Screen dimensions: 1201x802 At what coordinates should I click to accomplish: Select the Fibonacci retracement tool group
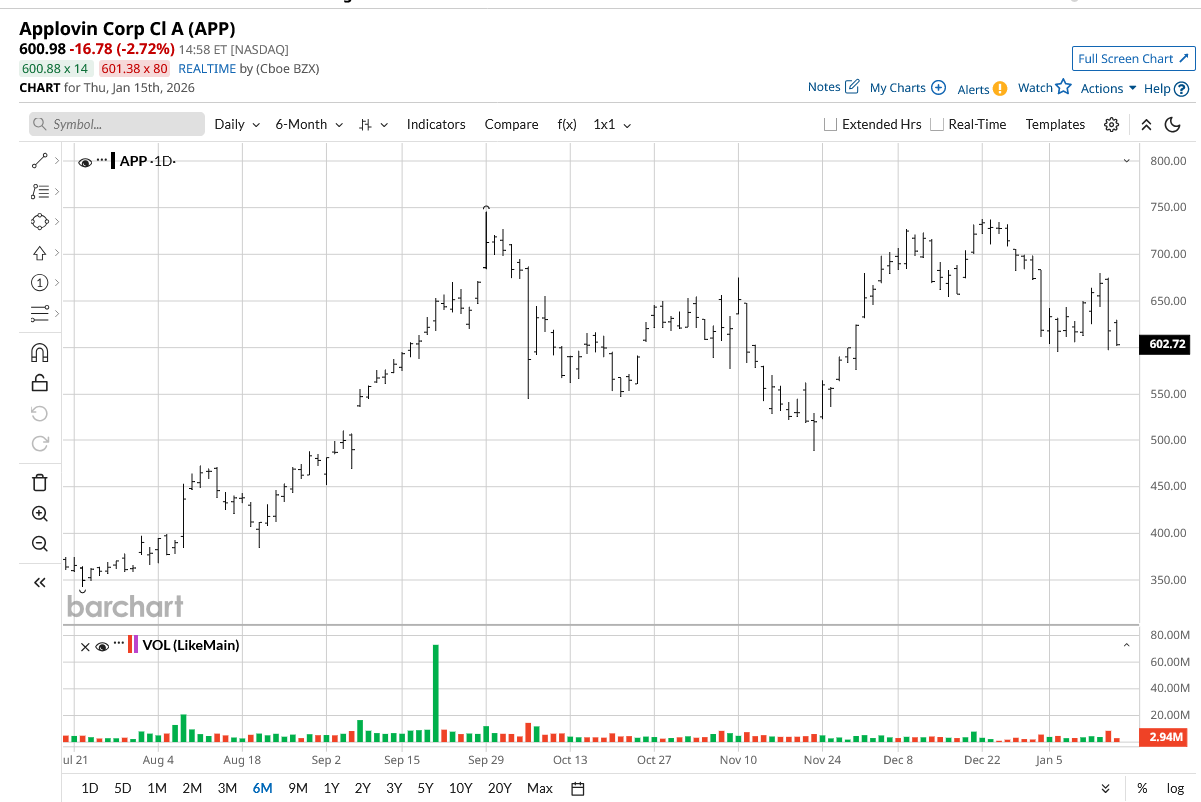tap(40, 191)
